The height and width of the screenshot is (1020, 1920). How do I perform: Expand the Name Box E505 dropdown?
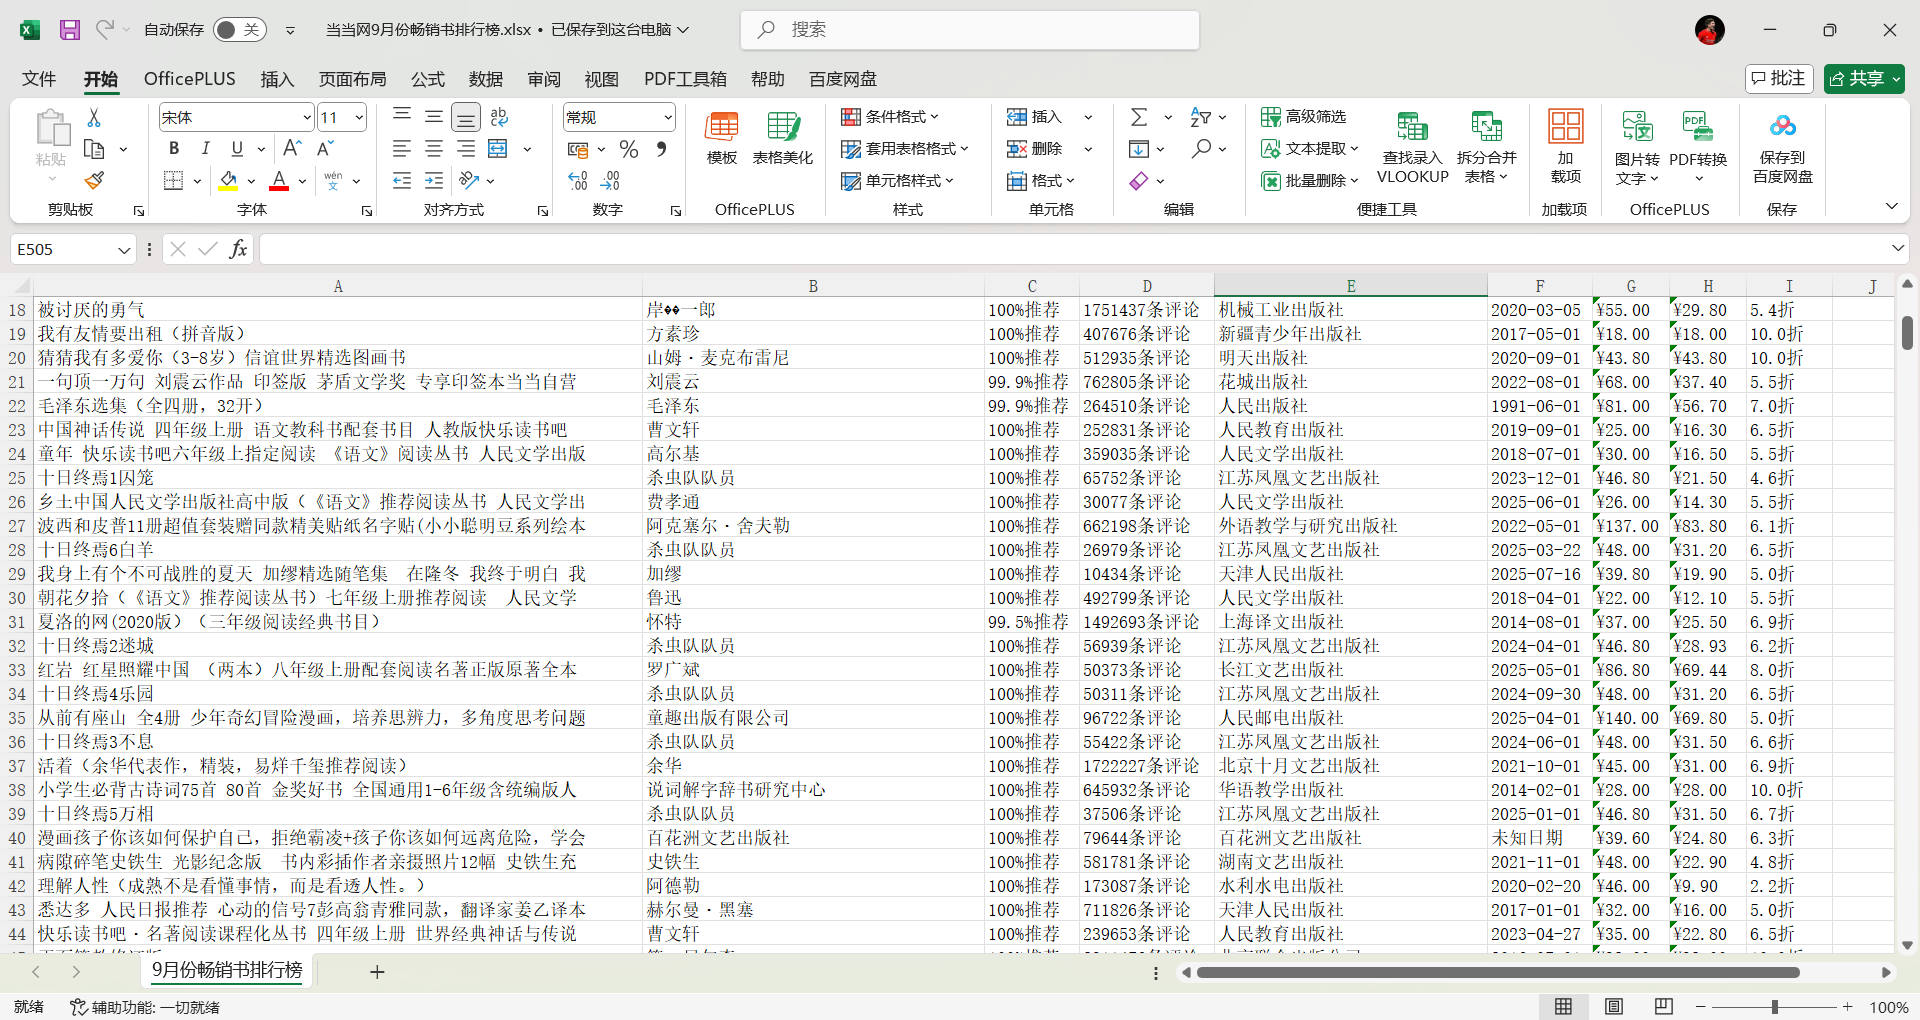click(x=124, y=249)
